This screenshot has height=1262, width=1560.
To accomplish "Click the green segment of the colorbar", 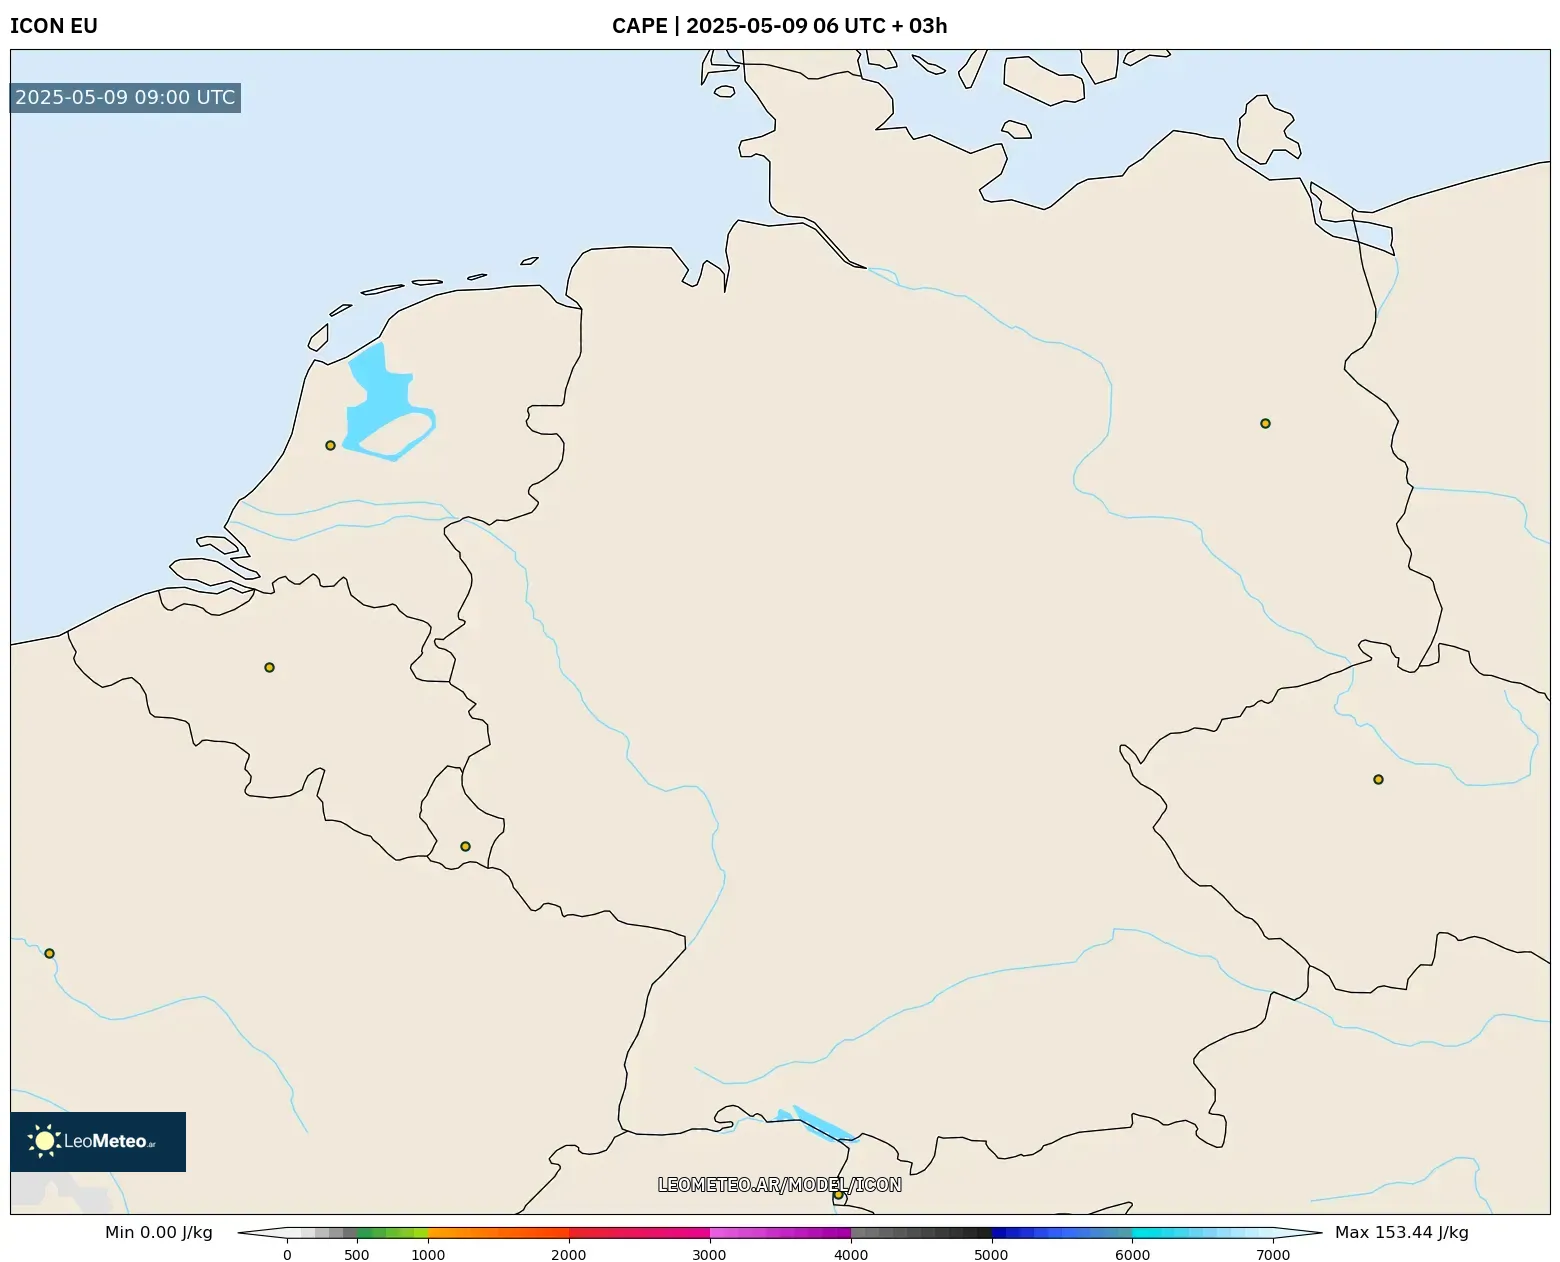I will click(x=392, y=1233).
